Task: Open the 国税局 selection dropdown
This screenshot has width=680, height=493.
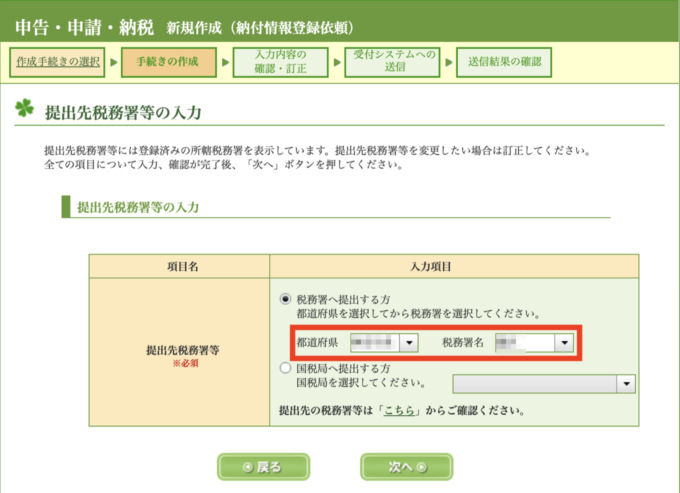Action: point(544,384)
